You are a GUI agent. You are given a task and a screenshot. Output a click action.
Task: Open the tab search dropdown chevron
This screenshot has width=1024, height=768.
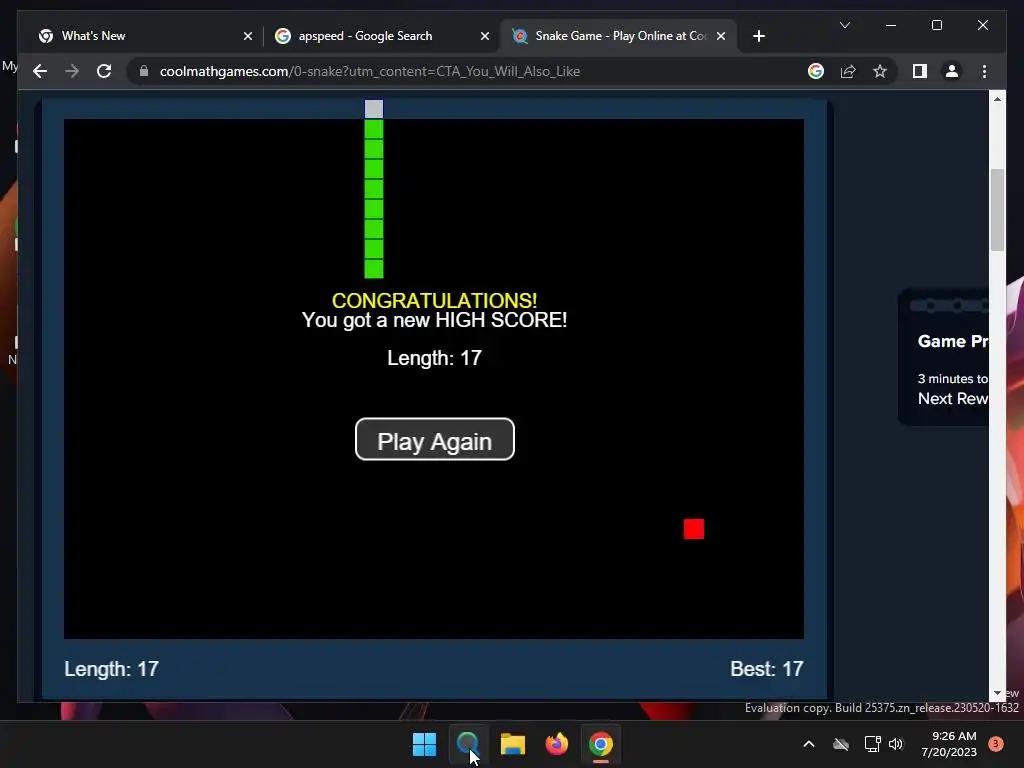pos(844,25)
